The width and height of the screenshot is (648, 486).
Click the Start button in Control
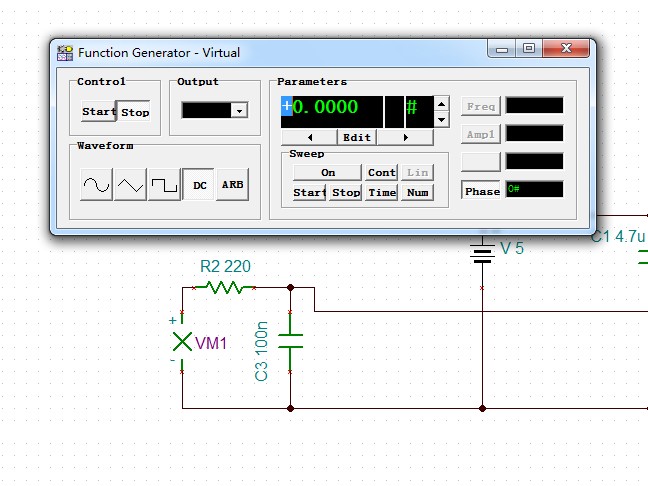click(99, 111)
